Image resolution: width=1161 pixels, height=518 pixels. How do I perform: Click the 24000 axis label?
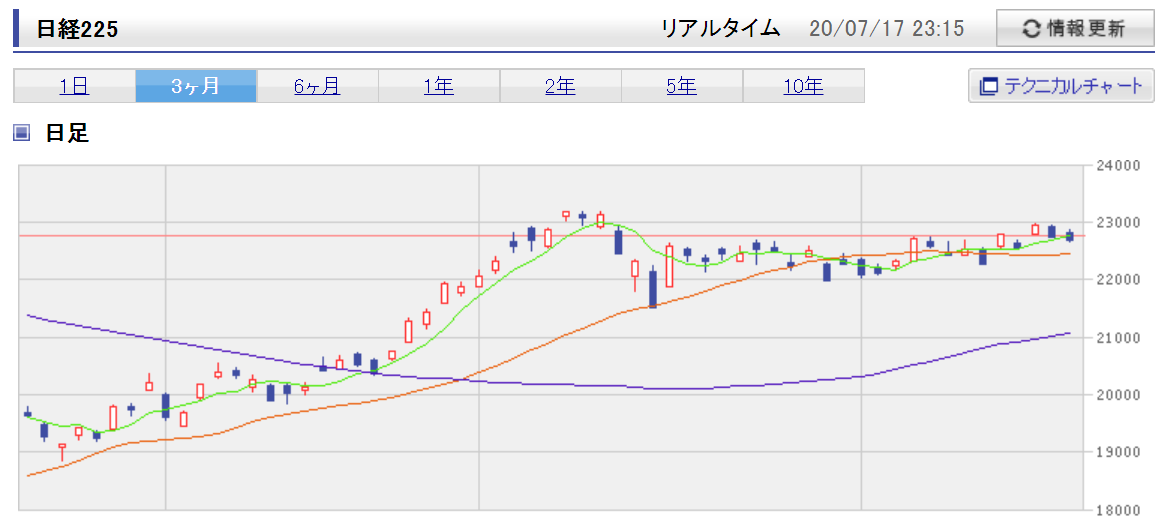(1120, 165)
